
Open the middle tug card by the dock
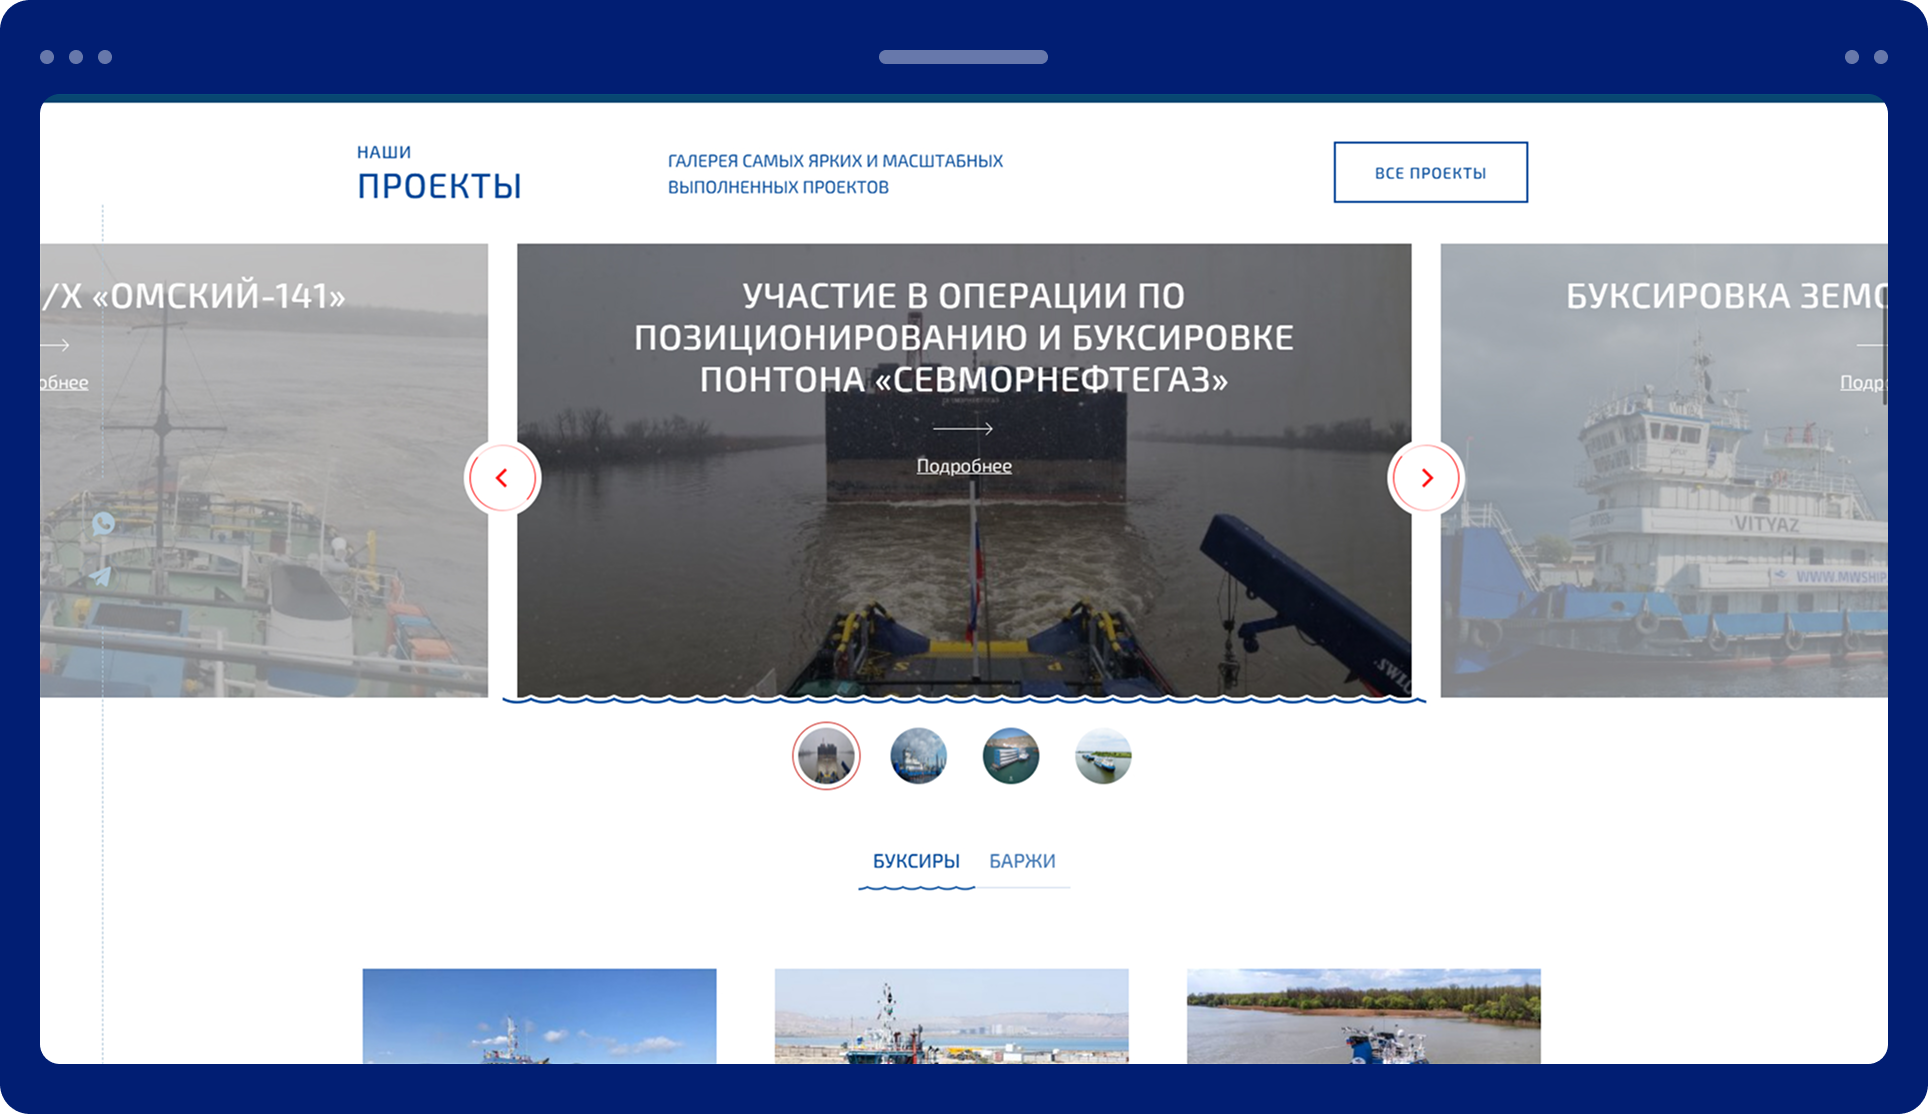951,1016
